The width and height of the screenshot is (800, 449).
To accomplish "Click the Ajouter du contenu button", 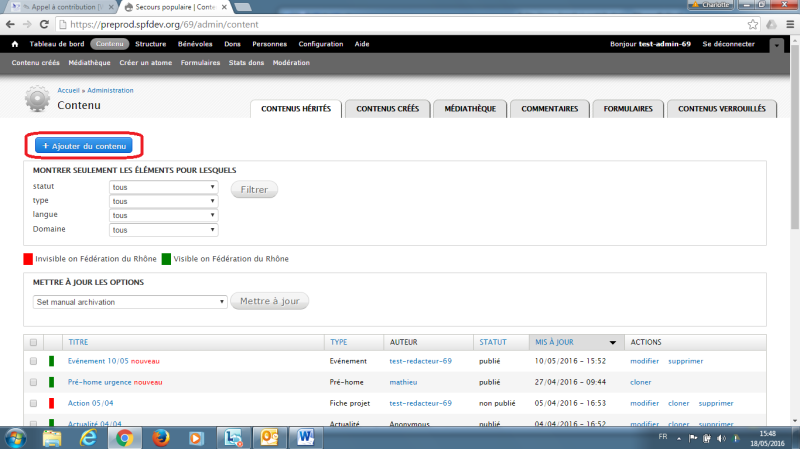I will click(x=84, y=146).
